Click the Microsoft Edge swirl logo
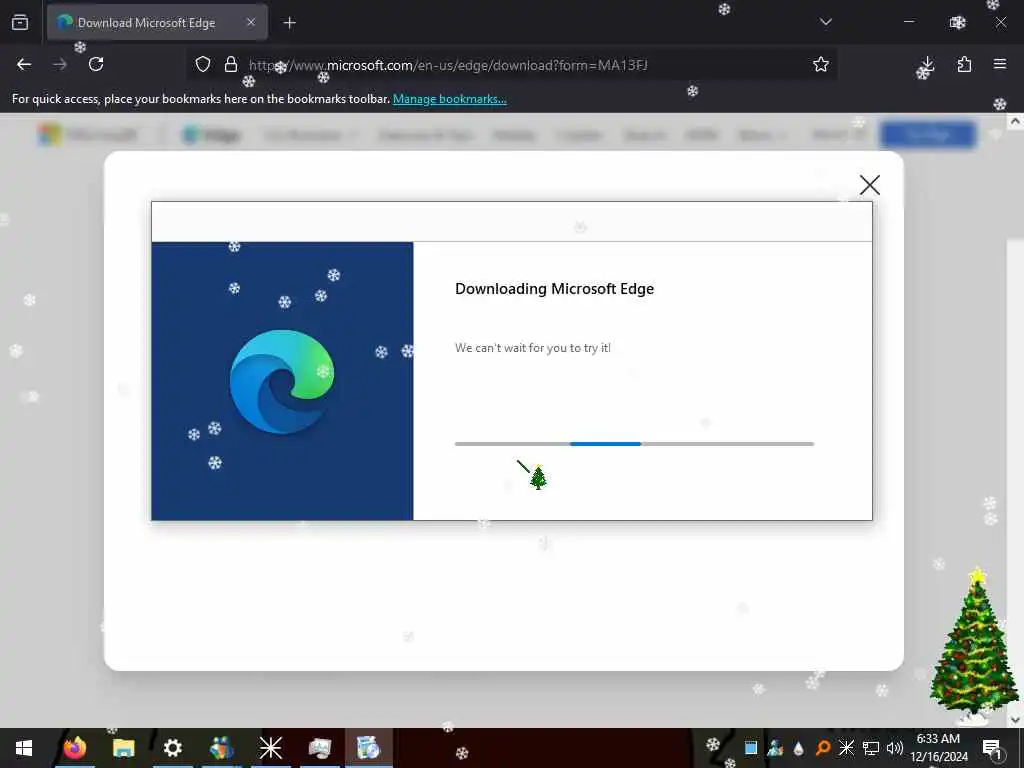Image resolution: width=1024 pixels, height=768 pixels. (x=282, y=382)
